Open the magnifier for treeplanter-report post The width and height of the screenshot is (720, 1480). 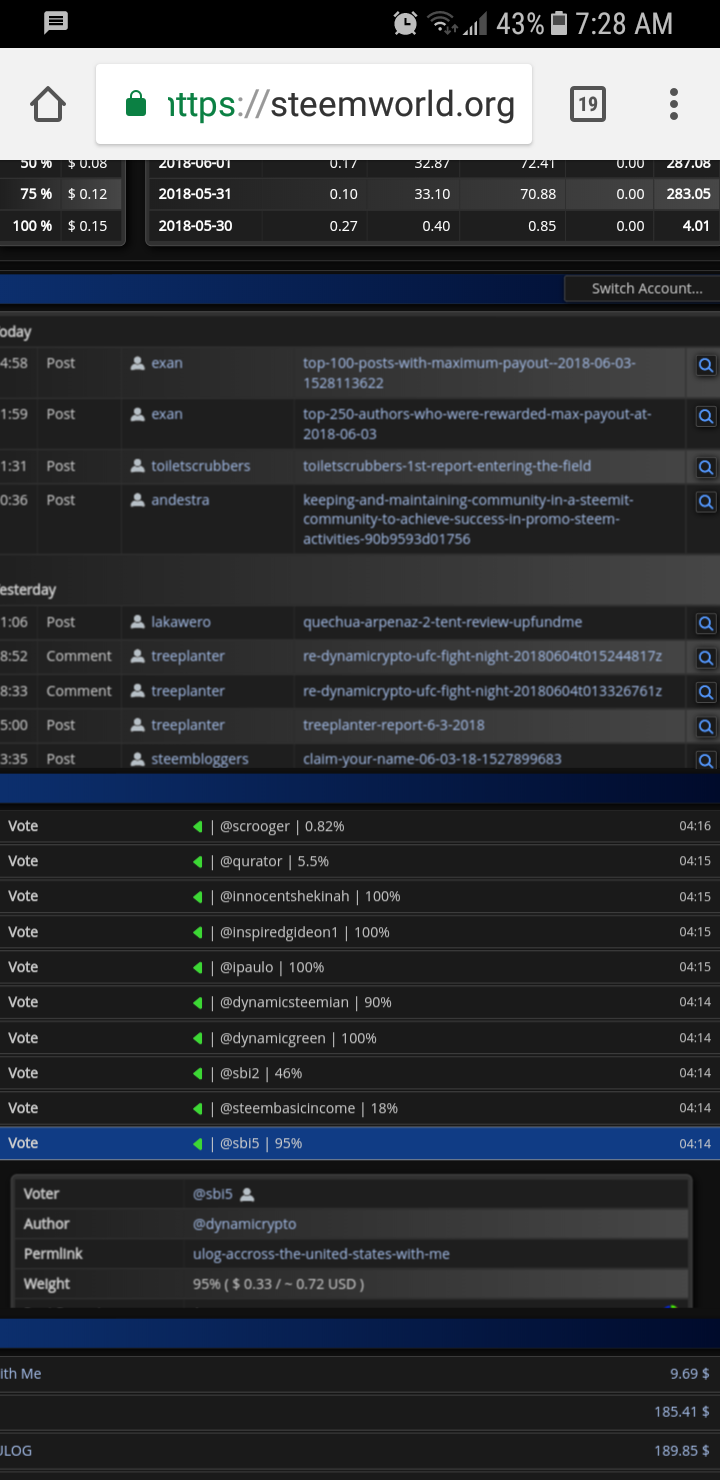(706, 727)
